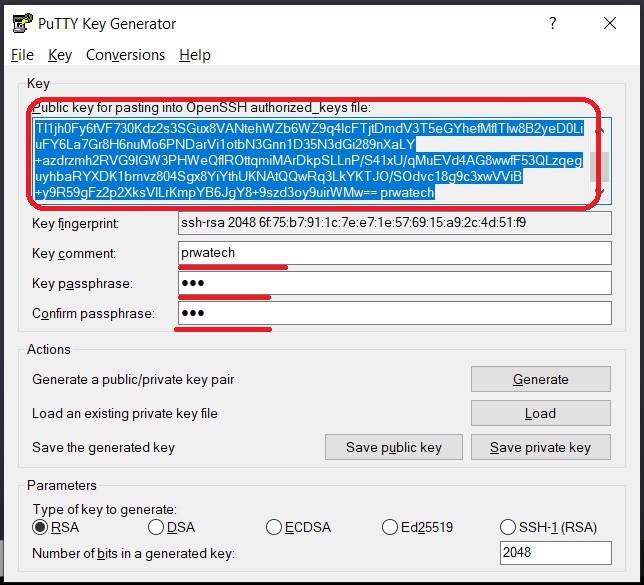Click 'Type of key to generate:' label
The width and height of the screenshot is (644, 585).
105,509
